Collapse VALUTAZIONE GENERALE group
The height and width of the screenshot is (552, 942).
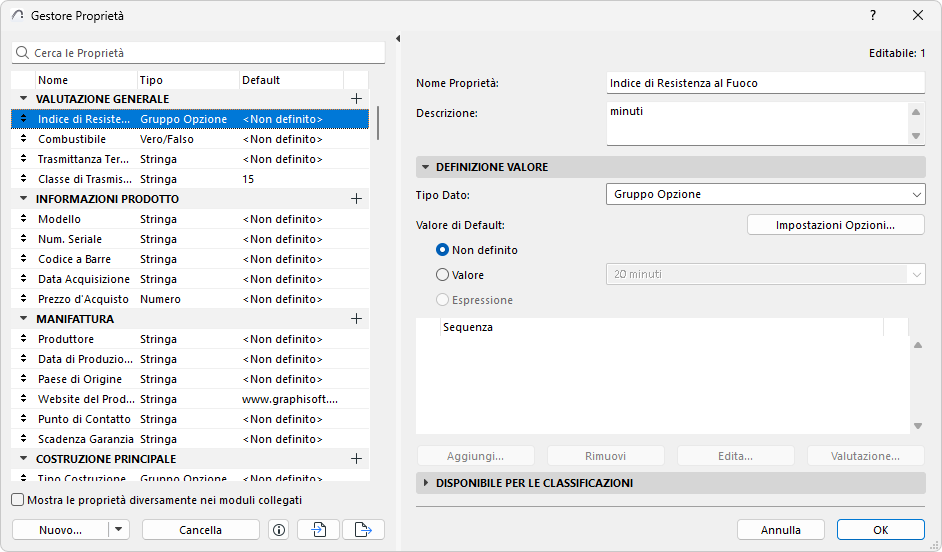click(23, 99)
